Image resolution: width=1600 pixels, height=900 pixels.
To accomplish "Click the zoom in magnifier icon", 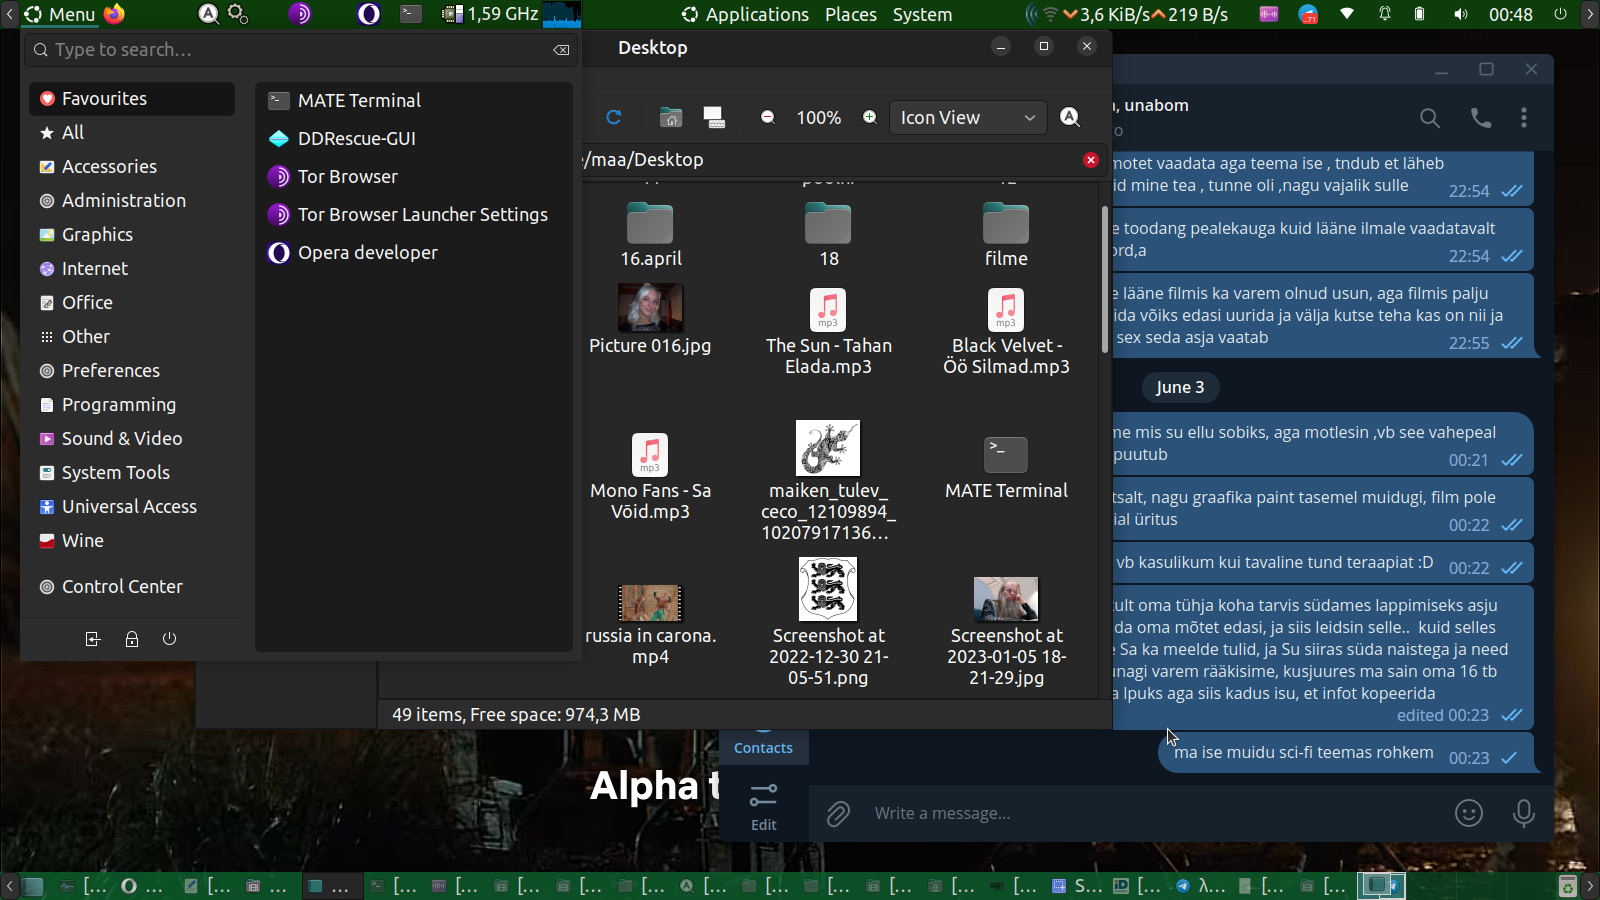I will coord(870,117).
